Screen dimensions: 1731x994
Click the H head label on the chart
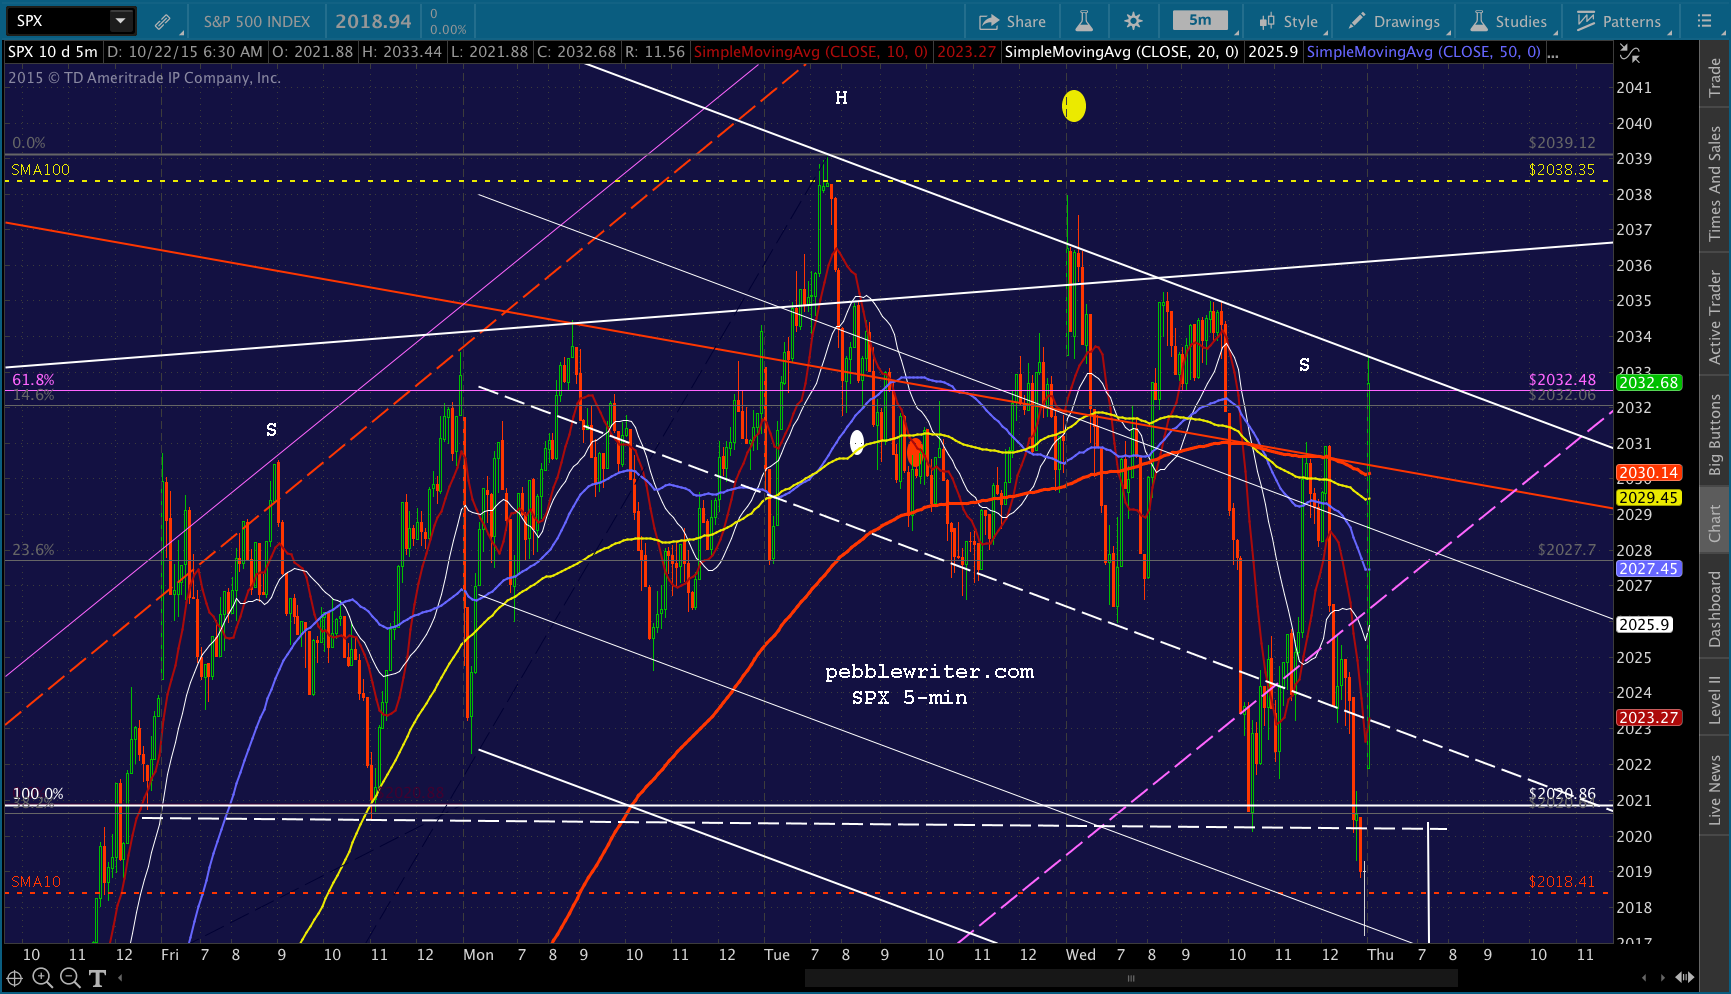pos(841,98)
